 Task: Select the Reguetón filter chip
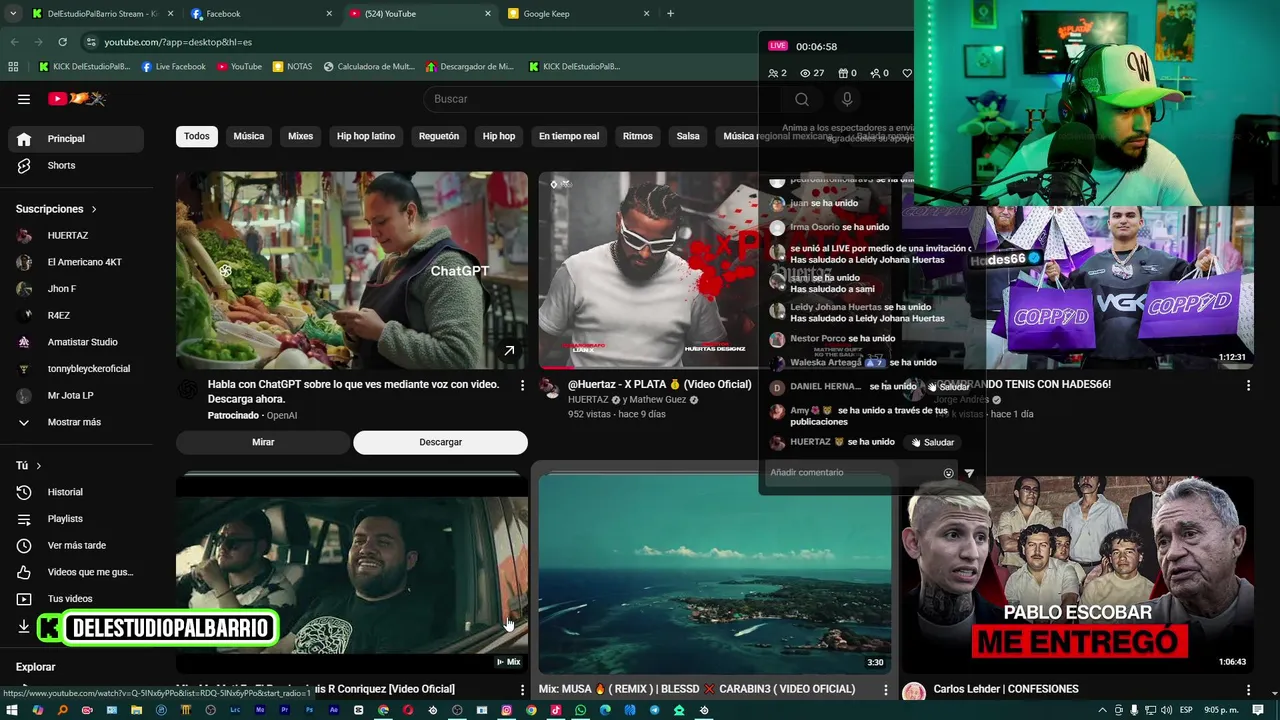tap(439, 136)
